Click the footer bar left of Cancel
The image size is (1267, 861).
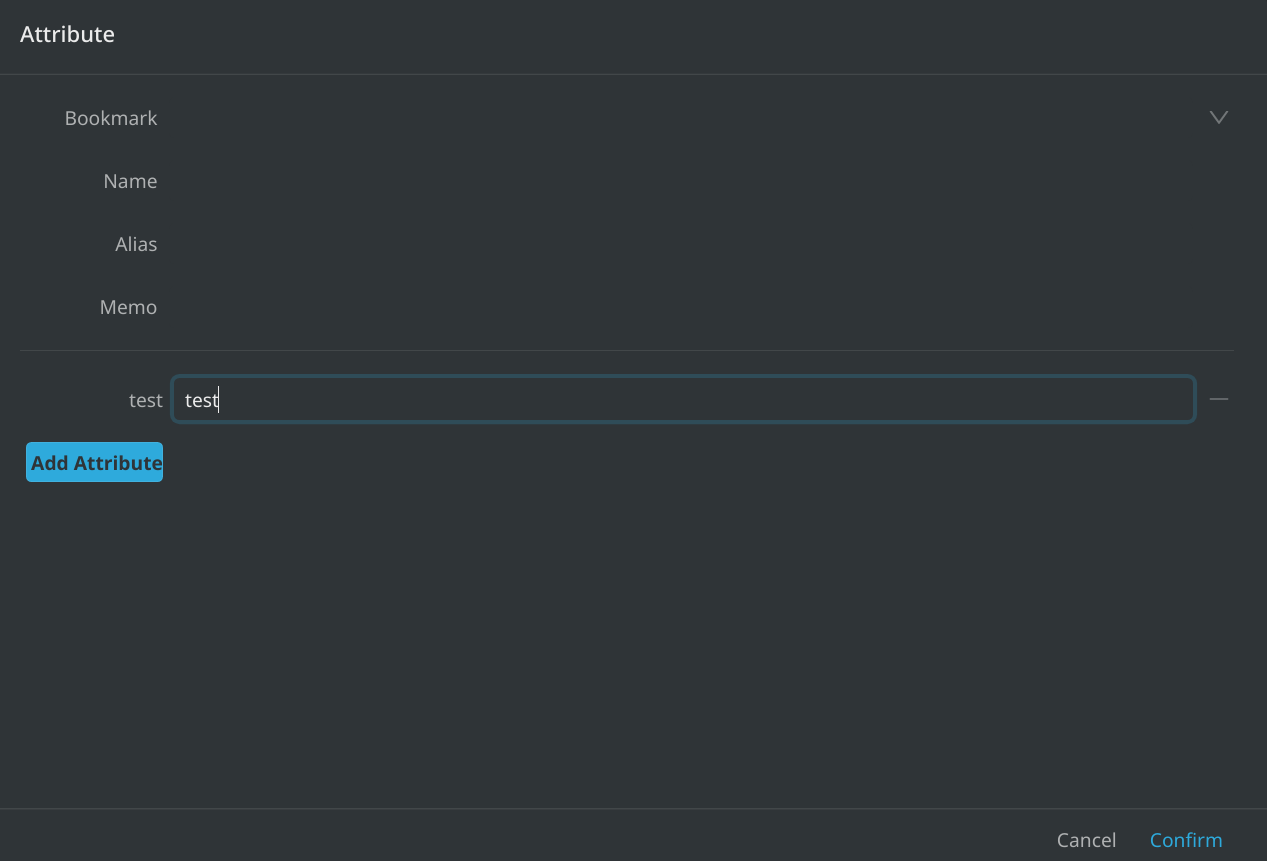(500, 836)
